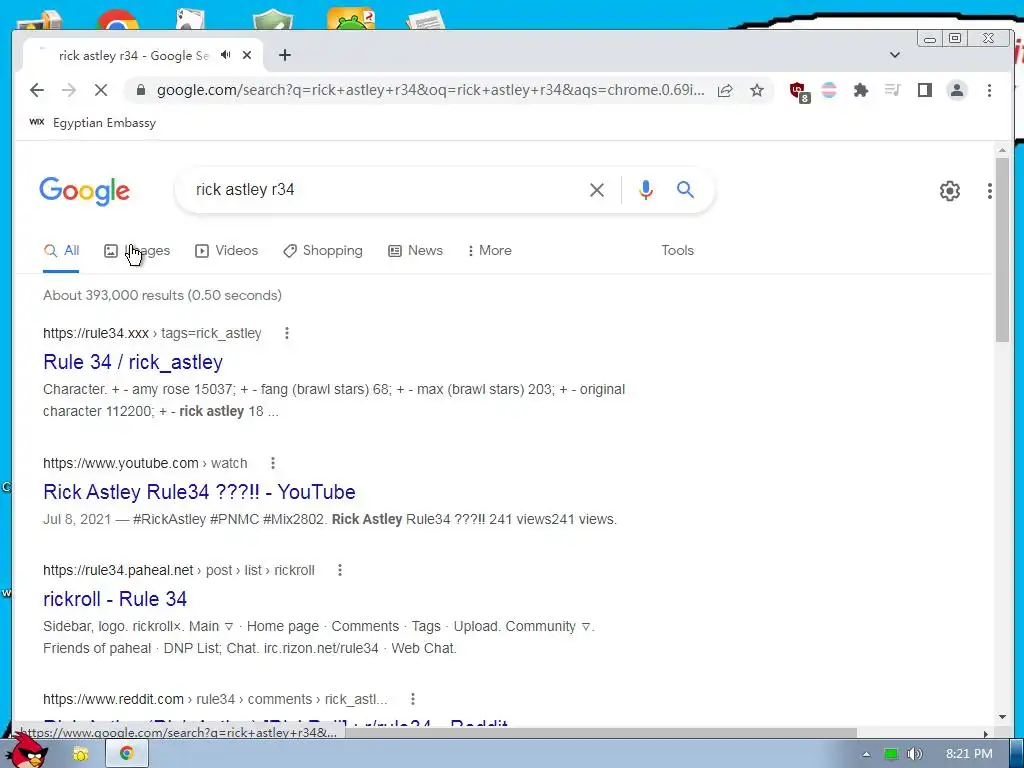Screen dimensions: 1024x768
Task: Open Chrome's three-dot menu
Action: pyautogui.click(x=989, y=90)
